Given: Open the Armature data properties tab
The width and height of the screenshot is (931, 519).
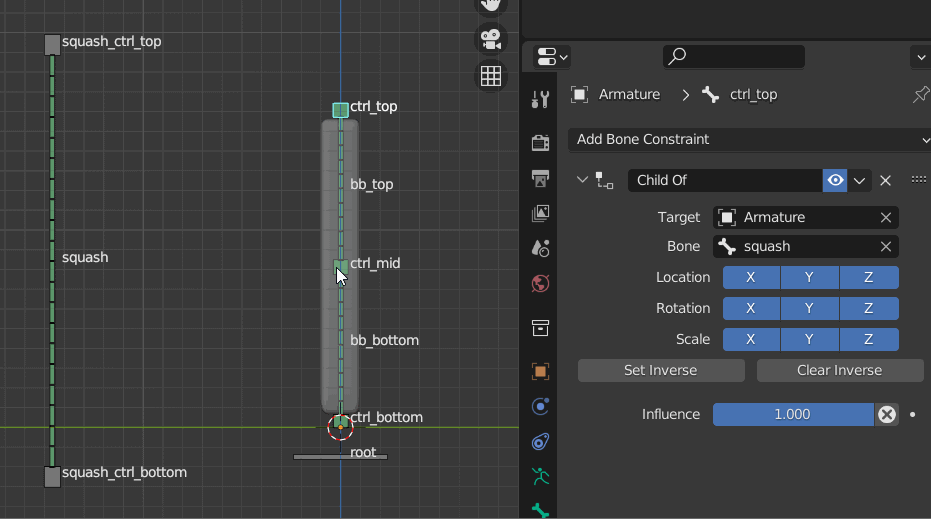Looking at the screenshot, I should [x=540, y=477].
